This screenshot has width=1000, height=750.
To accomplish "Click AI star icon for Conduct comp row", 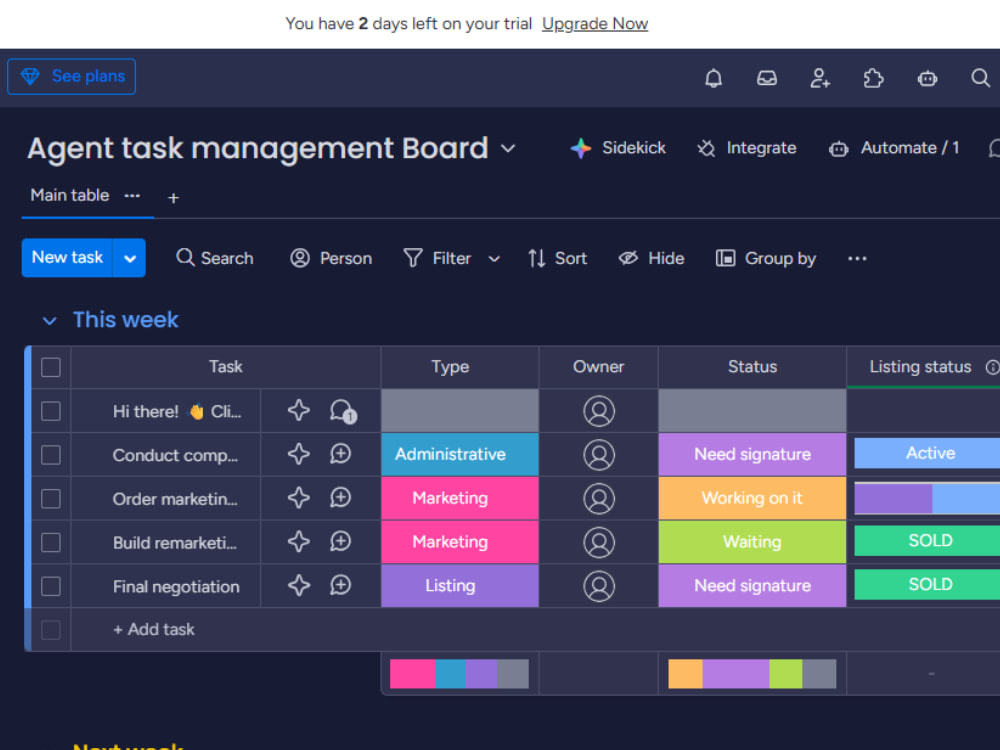I will pos(298,454).
